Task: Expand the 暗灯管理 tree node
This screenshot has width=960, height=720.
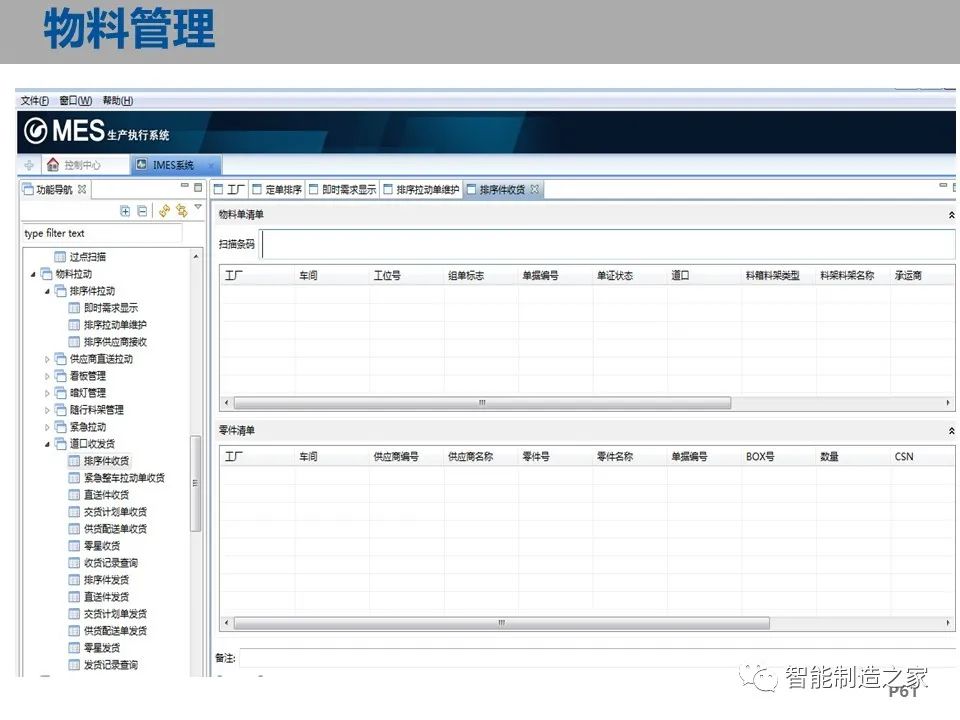Action: click(47, 393)
